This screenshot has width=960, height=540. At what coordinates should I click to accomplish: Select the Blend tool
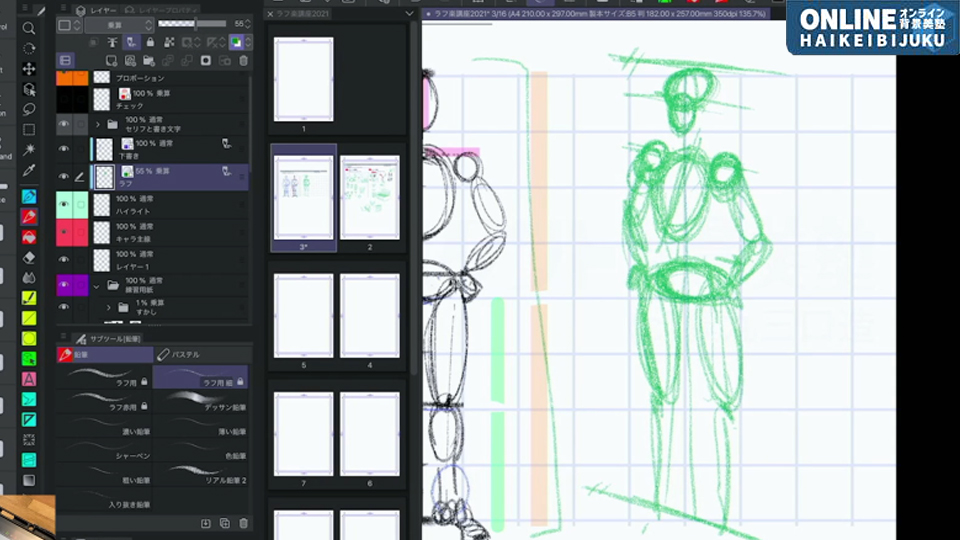tap(29, 277)
